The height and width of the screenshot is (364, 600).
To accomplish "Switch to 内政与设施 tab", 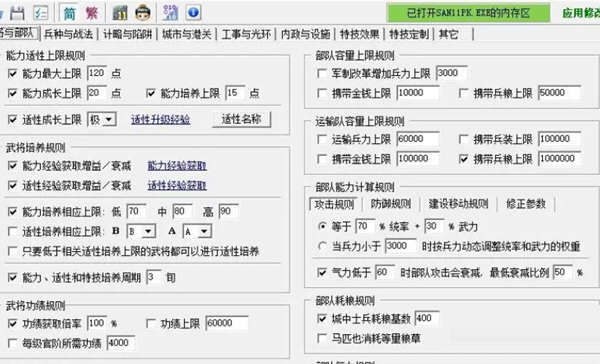I will coord(305,34).
